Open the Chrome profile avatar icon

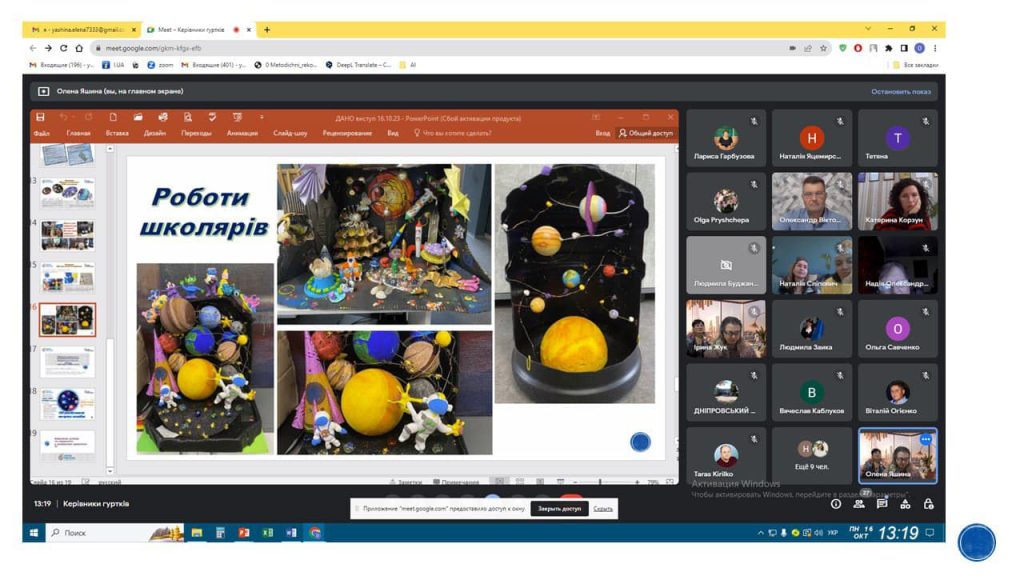[x=920, y=48]
